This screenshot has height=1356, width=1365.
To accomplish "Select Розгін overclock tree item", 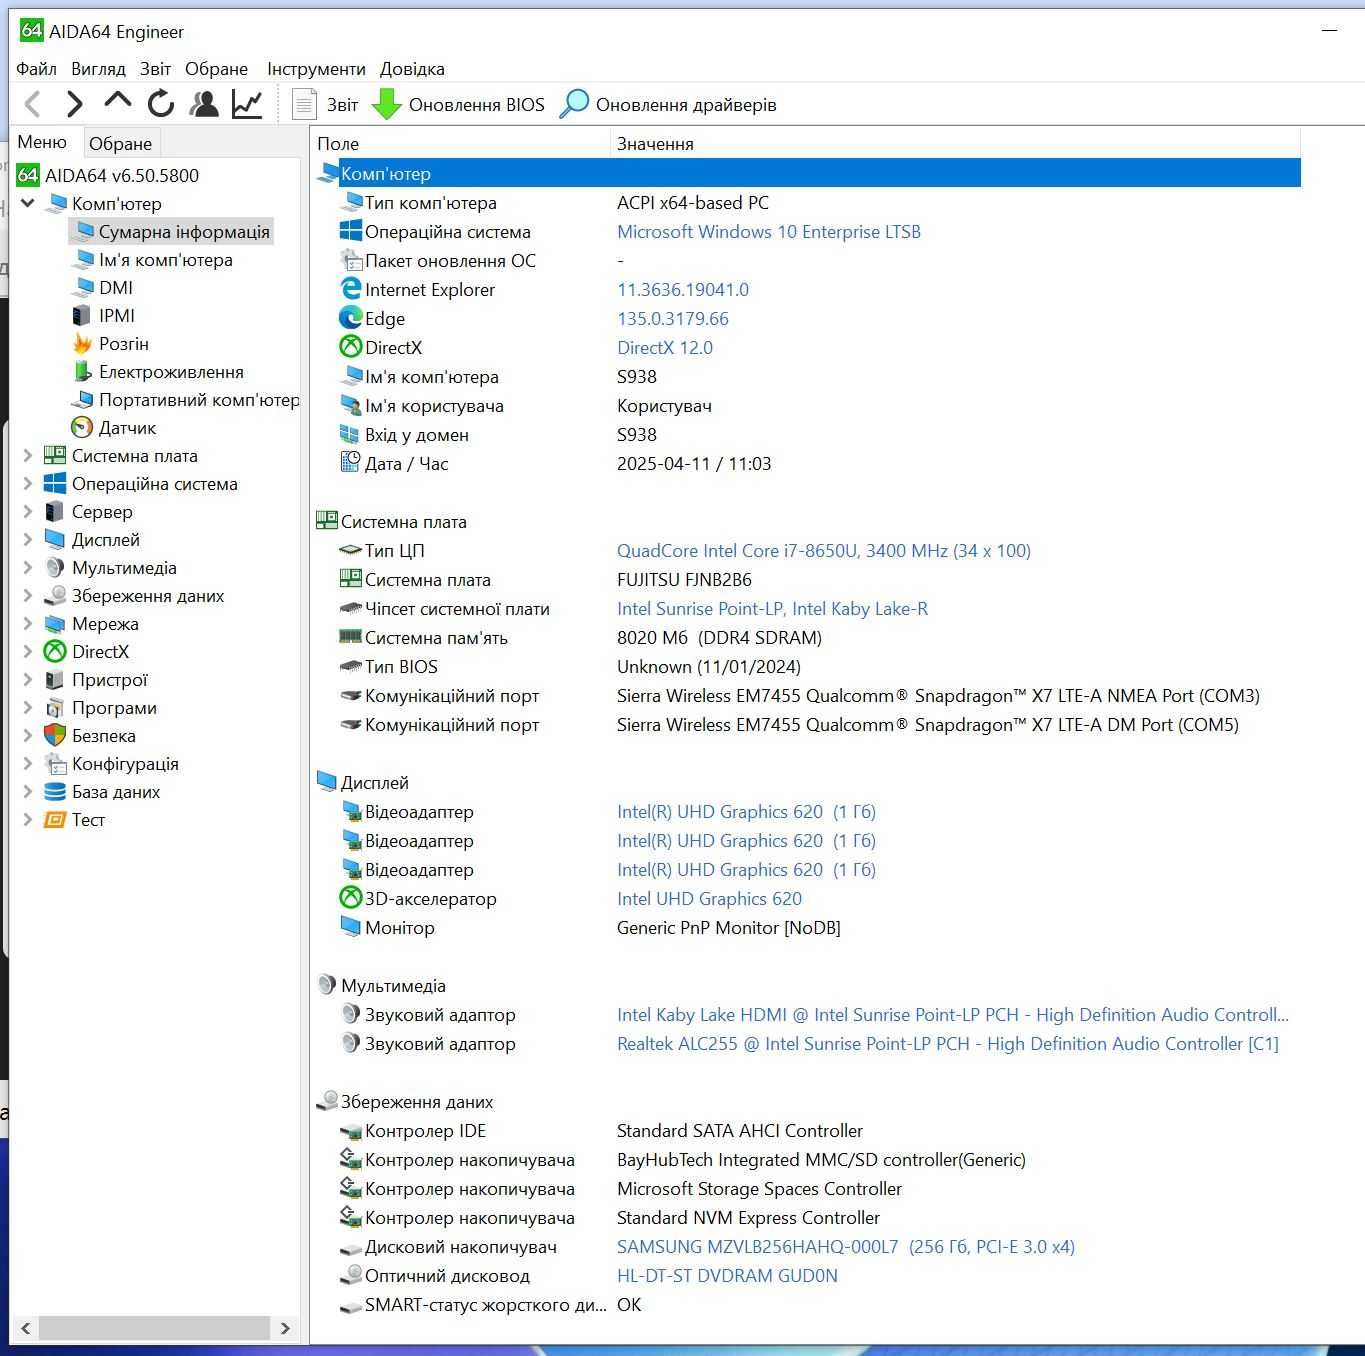I will coord(111,343).
